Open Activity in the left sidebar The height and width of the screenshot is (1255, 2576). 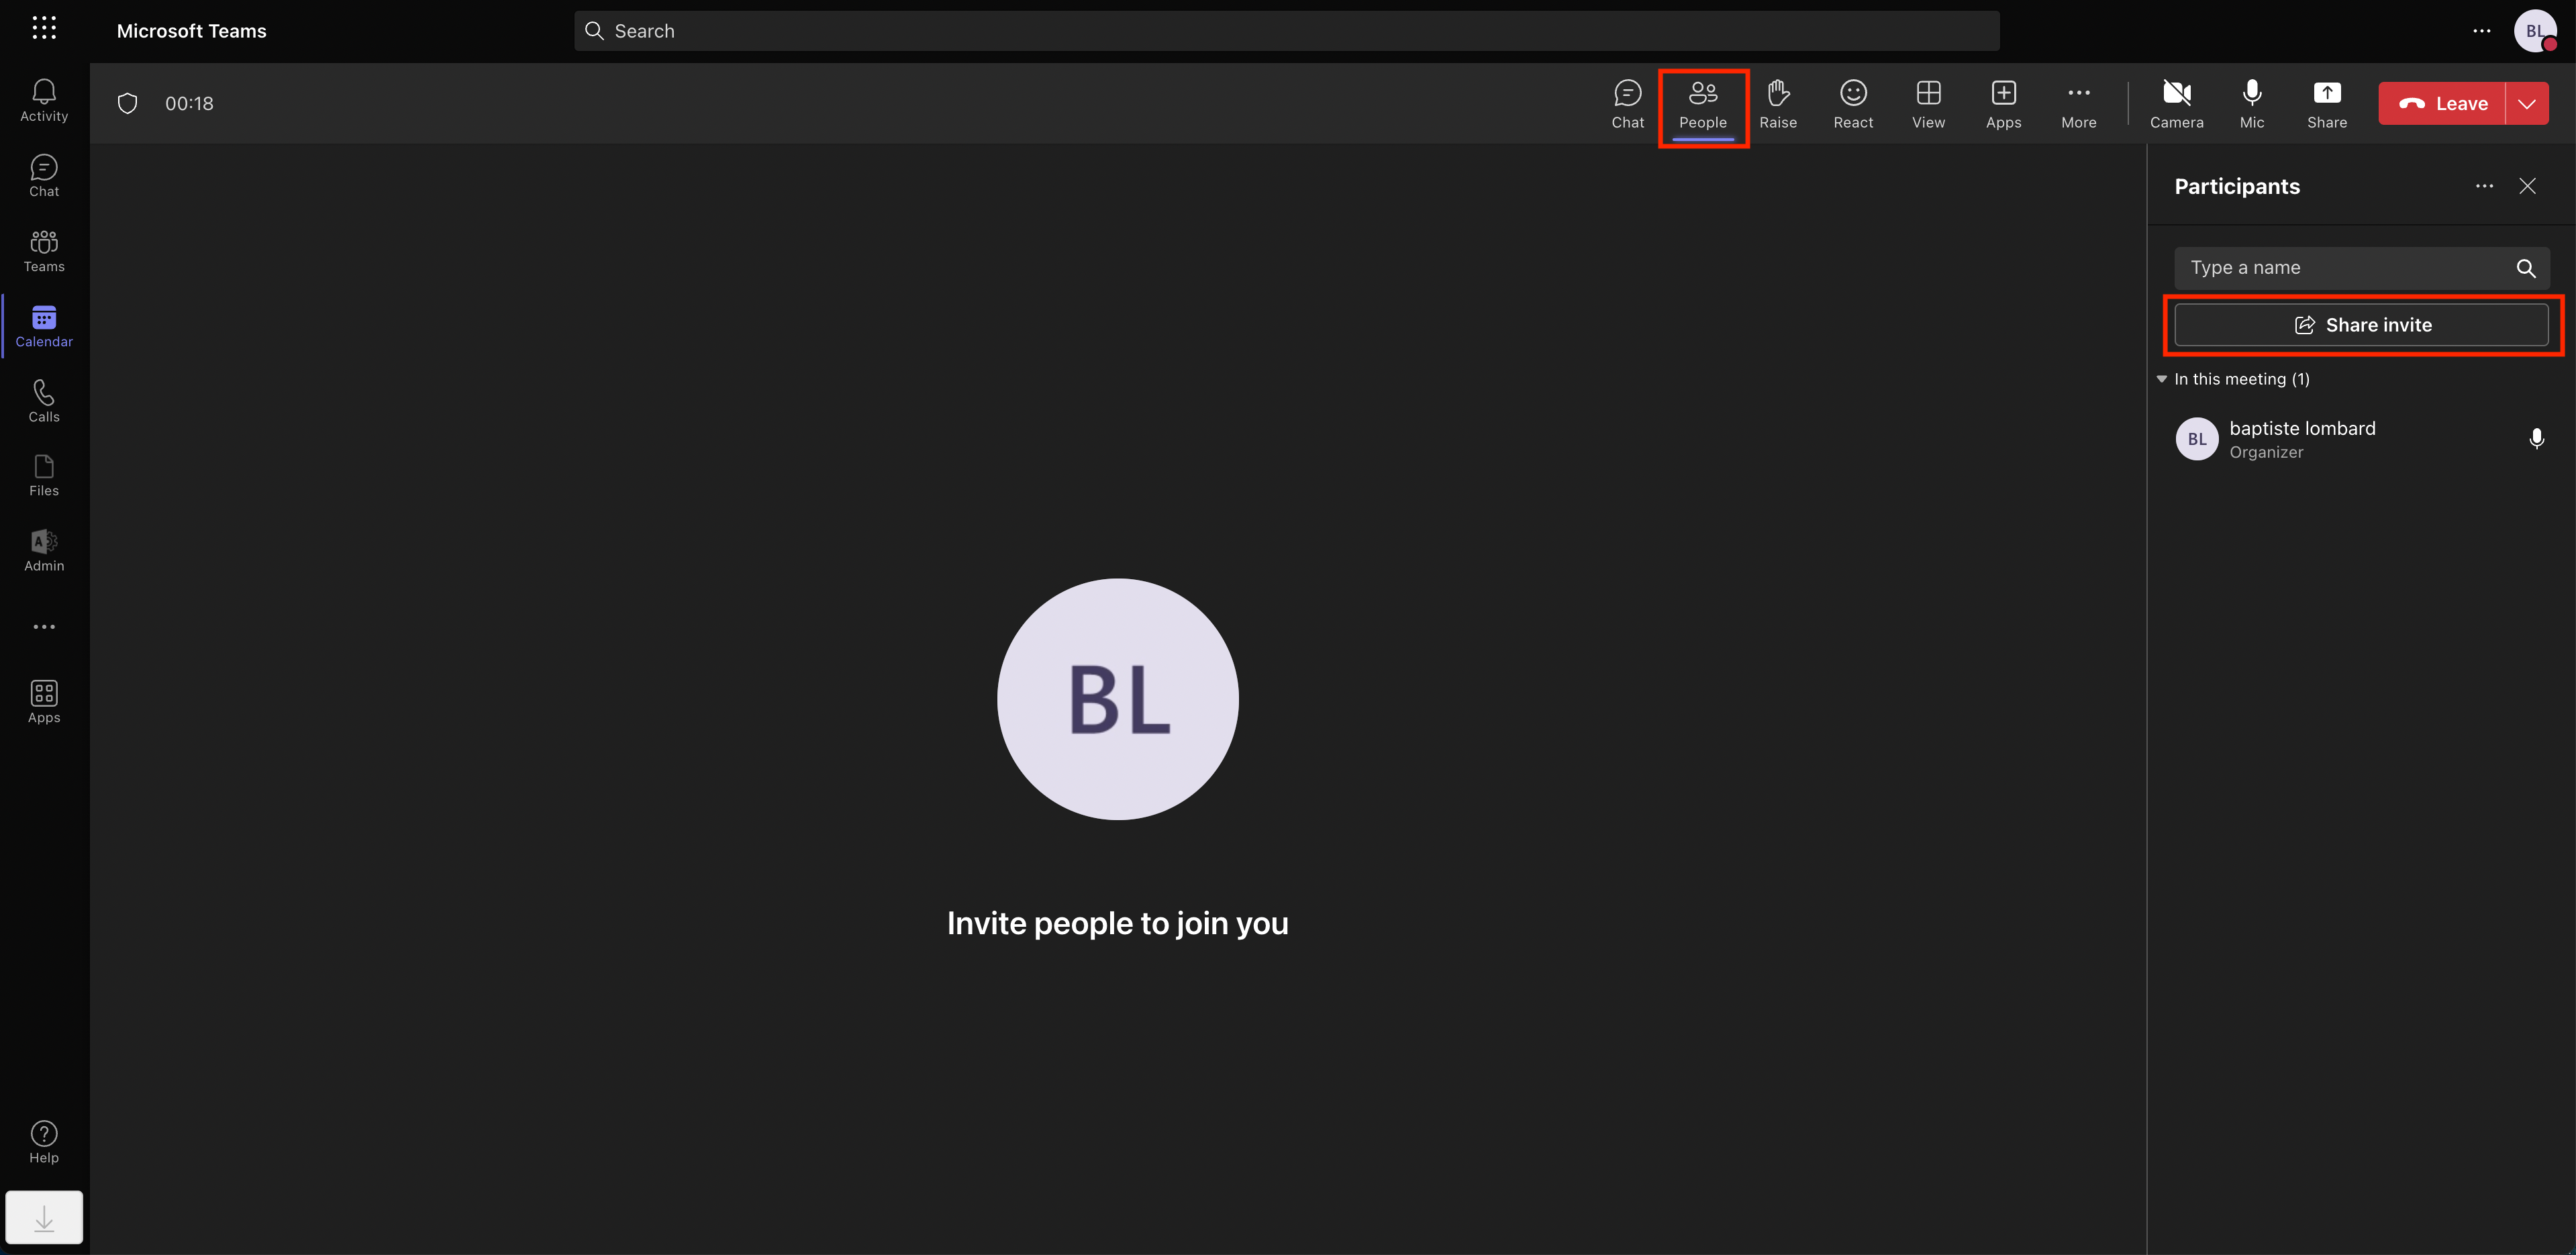[x=44, y=101]
